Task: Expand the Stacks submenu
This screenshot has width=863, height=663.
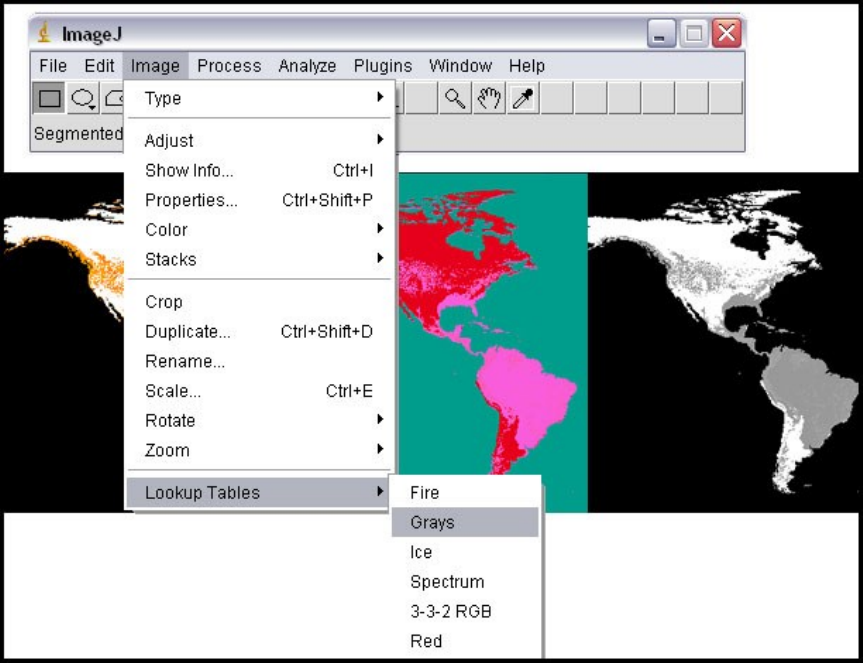Action: coord(259,259)
